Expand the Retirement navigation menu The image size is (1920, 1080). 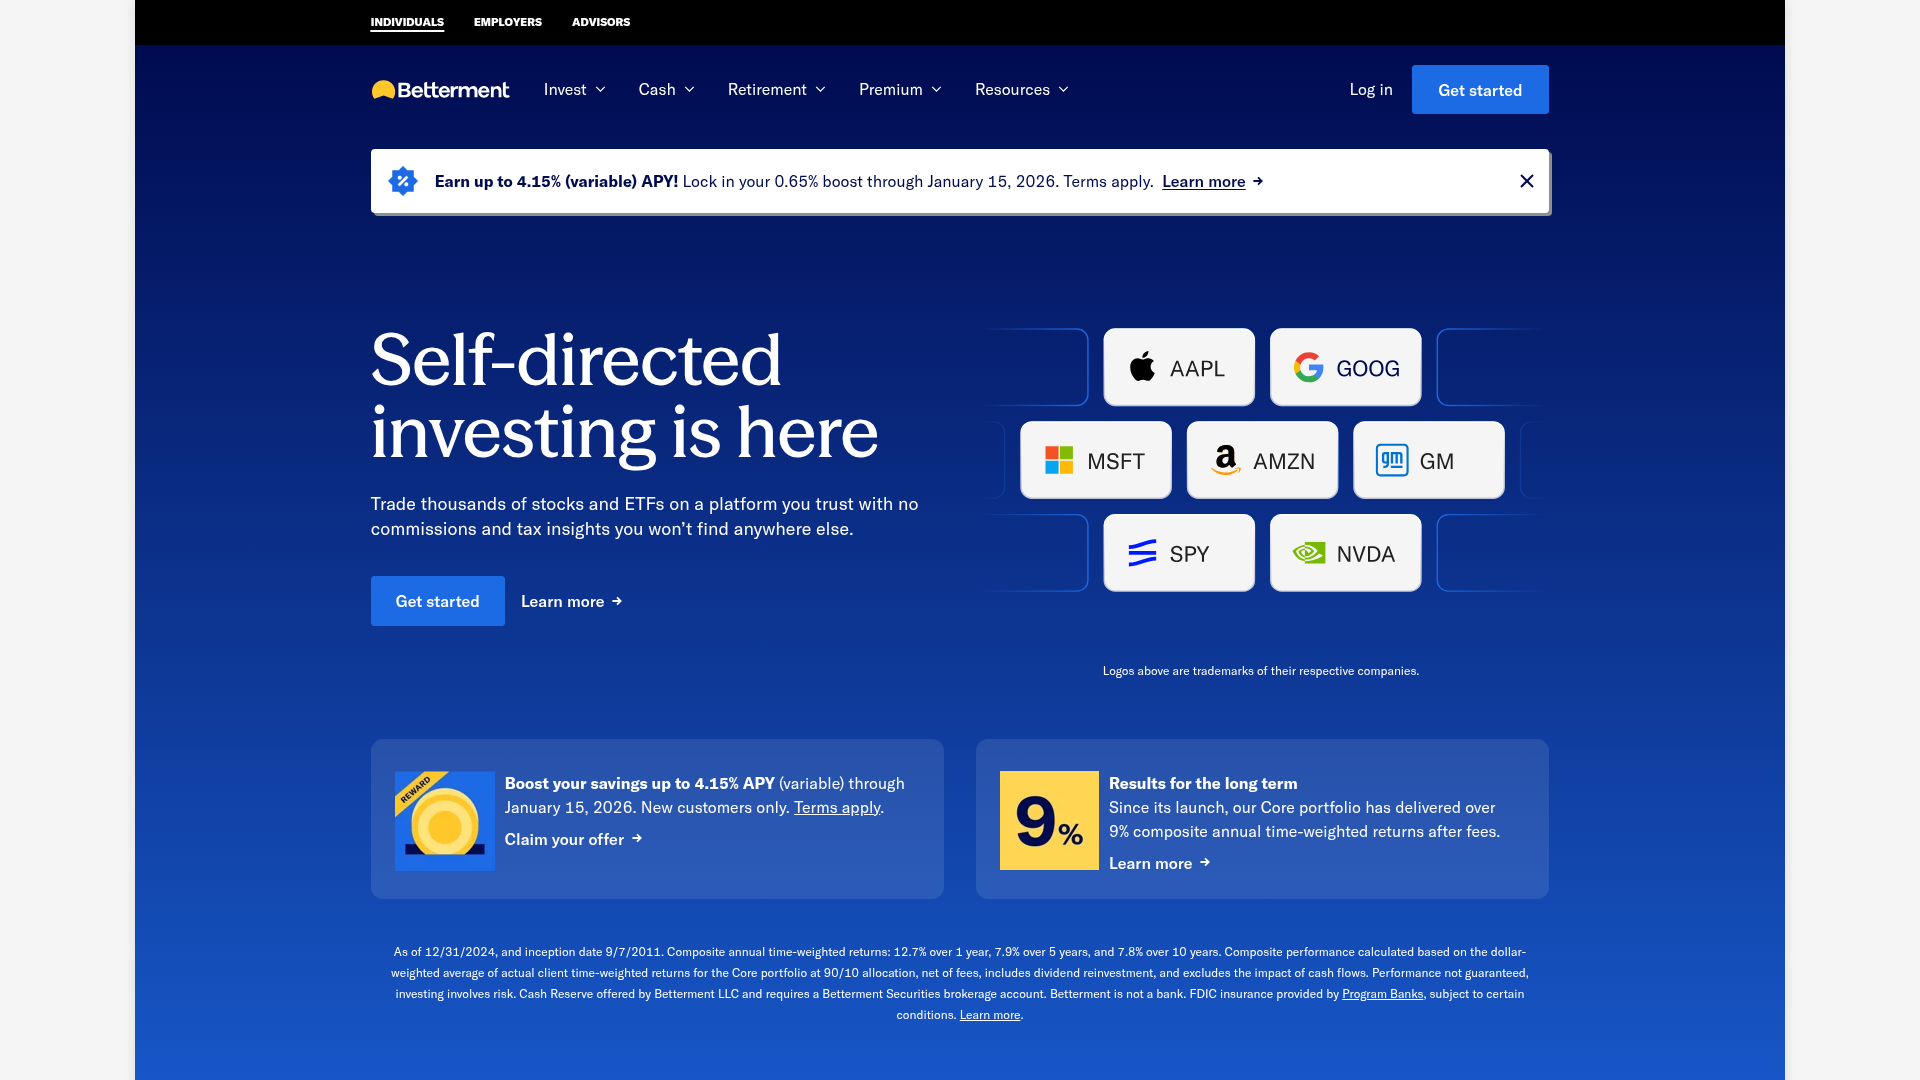point(776,89)
